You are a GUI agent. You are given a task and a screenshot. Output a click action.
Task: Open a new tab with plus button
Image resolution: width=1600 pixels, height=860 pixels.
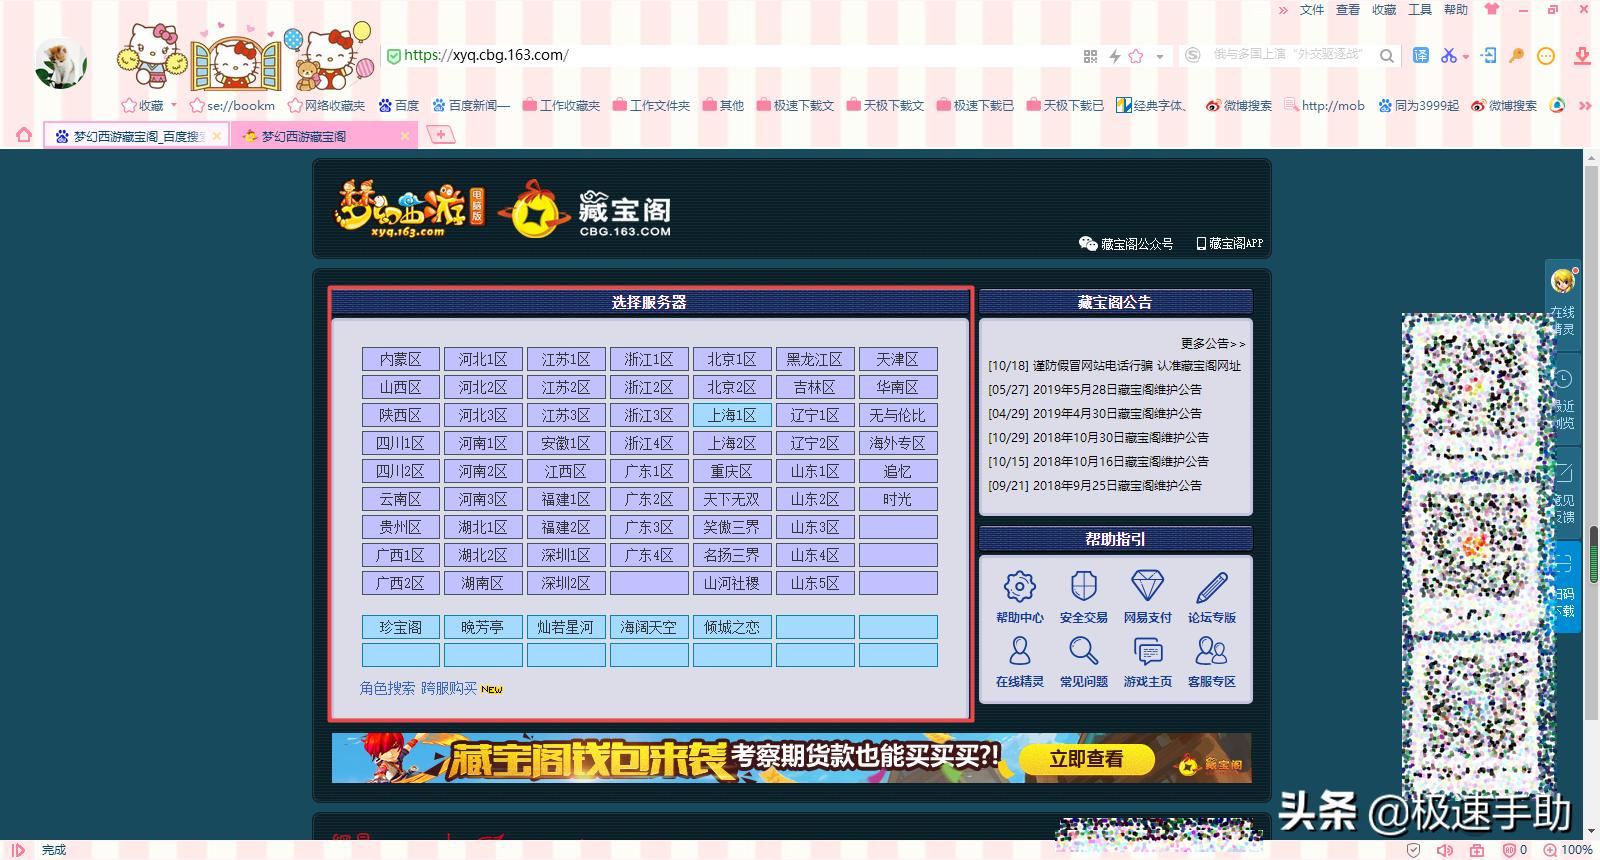pyautogui.click(x=440, y=134)
